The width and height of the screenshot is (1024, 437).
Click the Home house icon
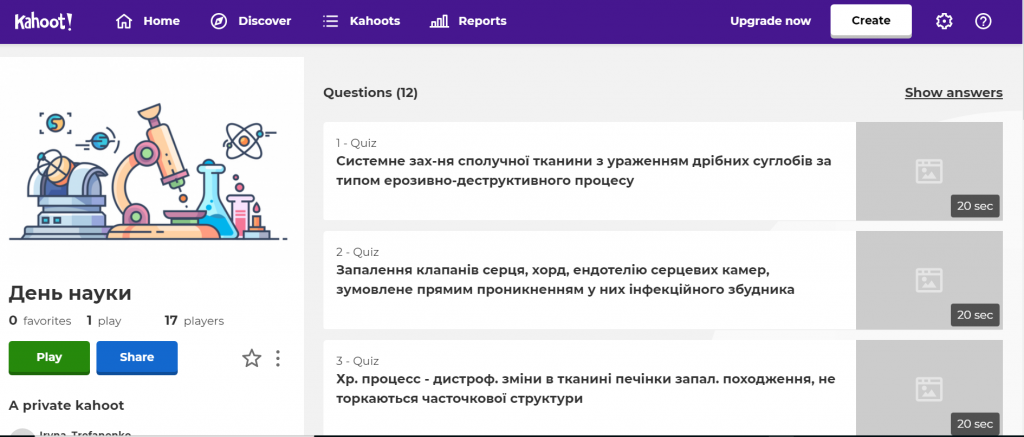pos(123,22)
